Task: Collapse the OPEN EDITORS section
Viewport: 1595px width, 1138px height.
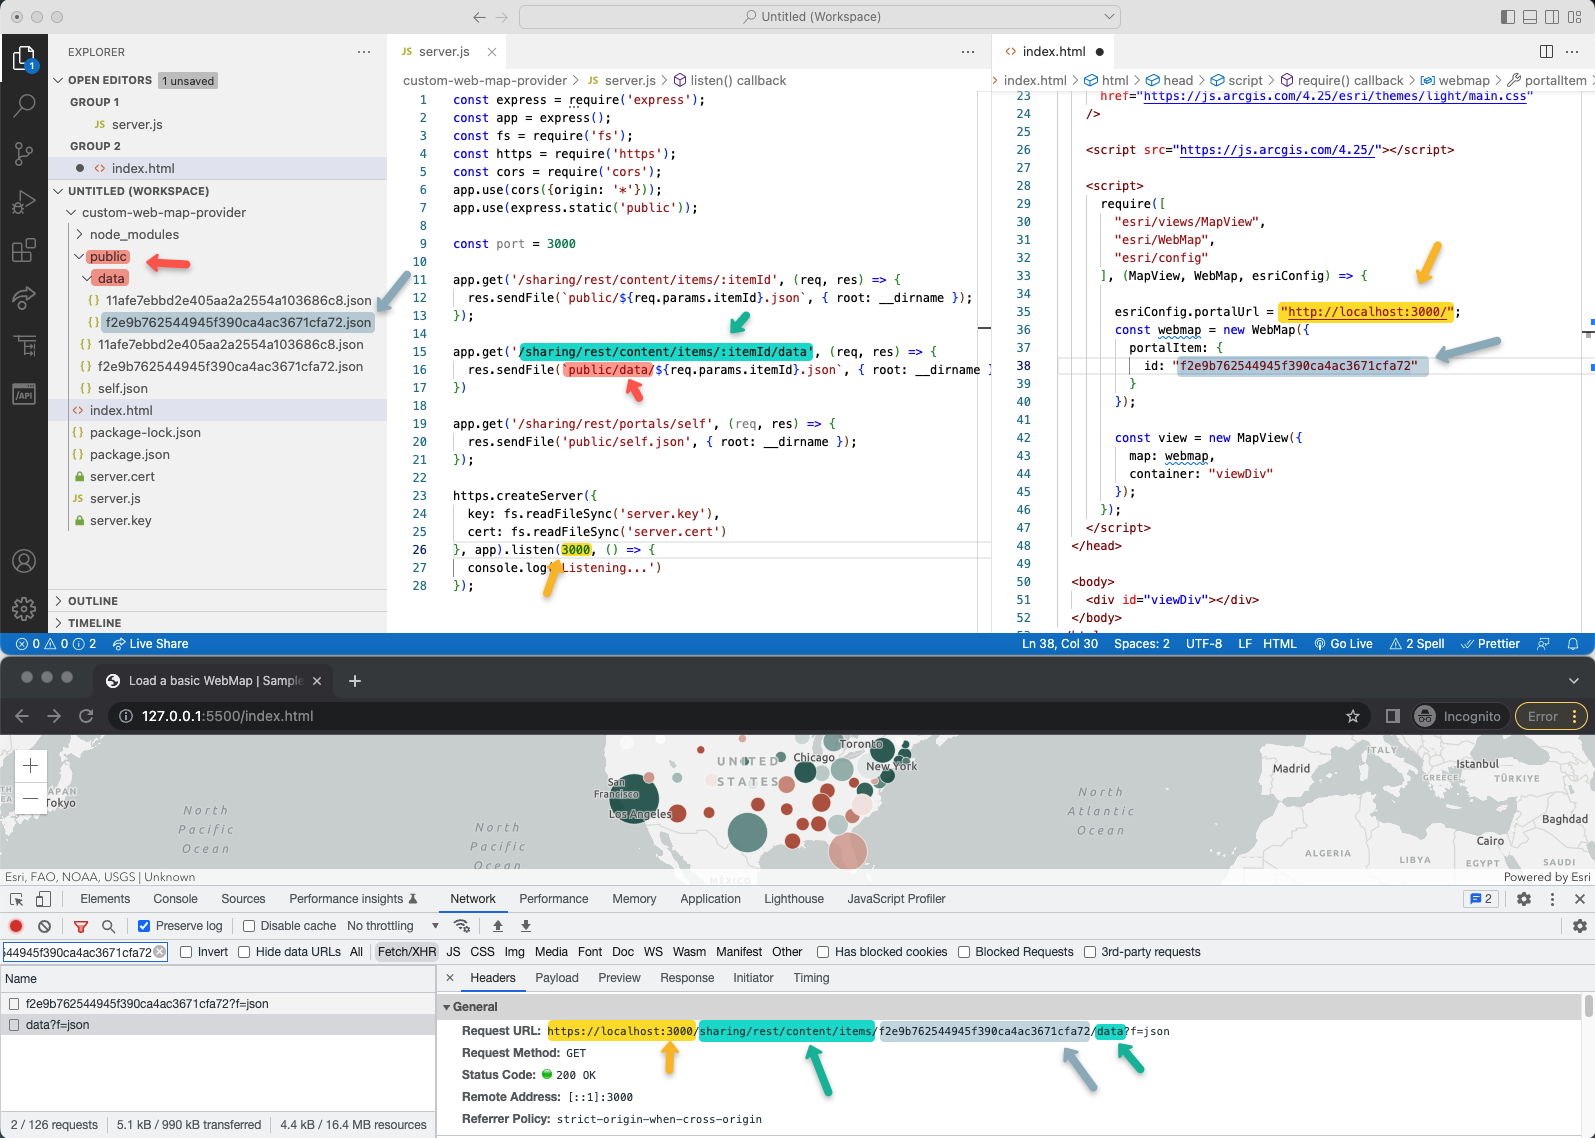Action: (59, 80)
